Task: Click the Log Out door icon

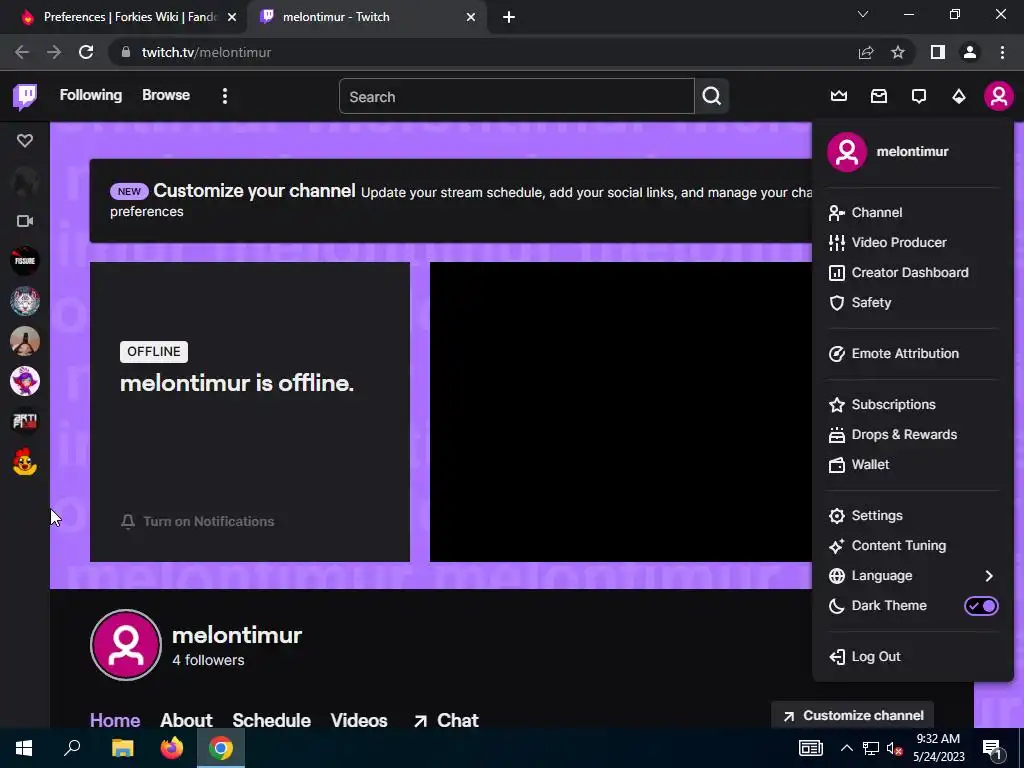Action: point(837,656)
